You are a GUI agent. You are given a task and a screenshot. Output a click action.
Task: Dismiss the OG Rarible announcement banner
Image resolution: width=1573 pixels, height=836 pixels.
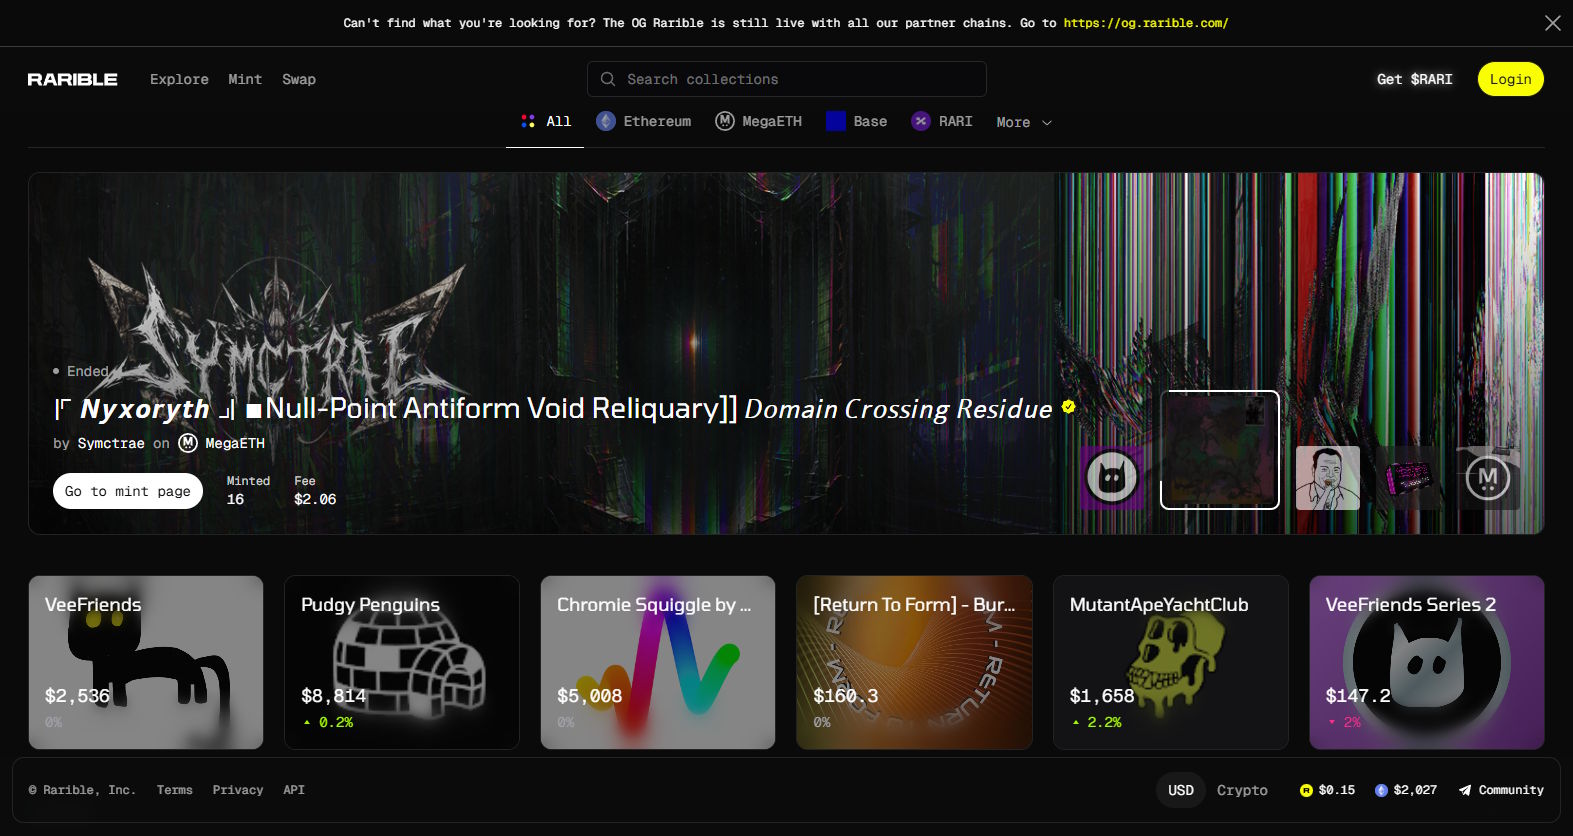(x=1552, y=23)
